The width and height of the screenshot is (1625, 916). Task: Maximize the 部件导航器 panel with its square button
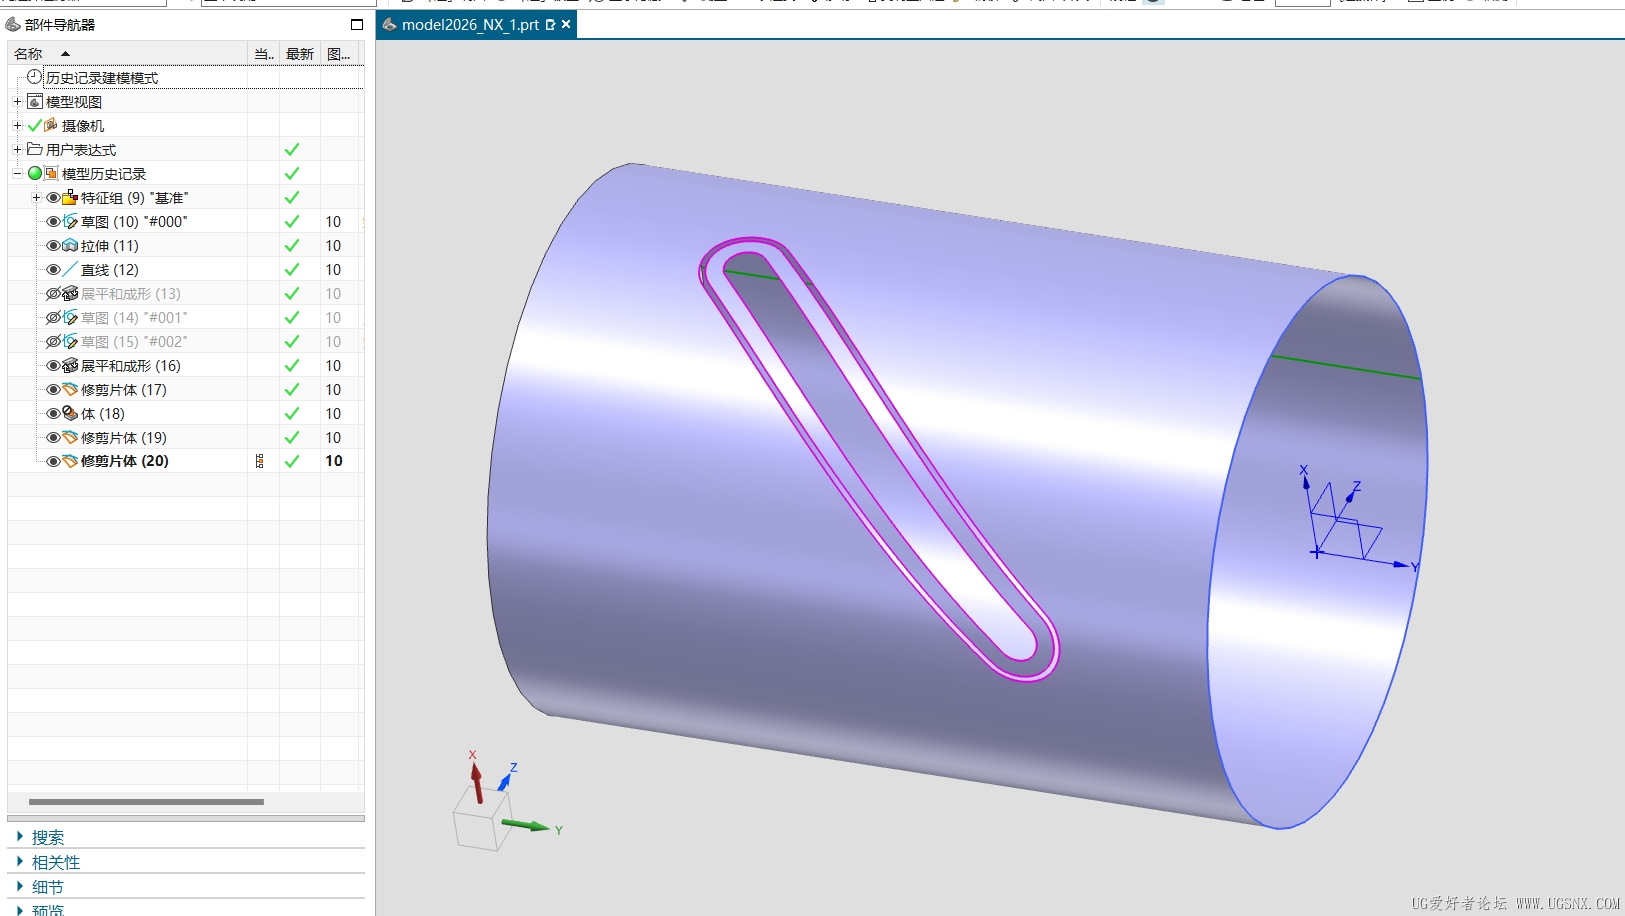(x=357, y=24)
